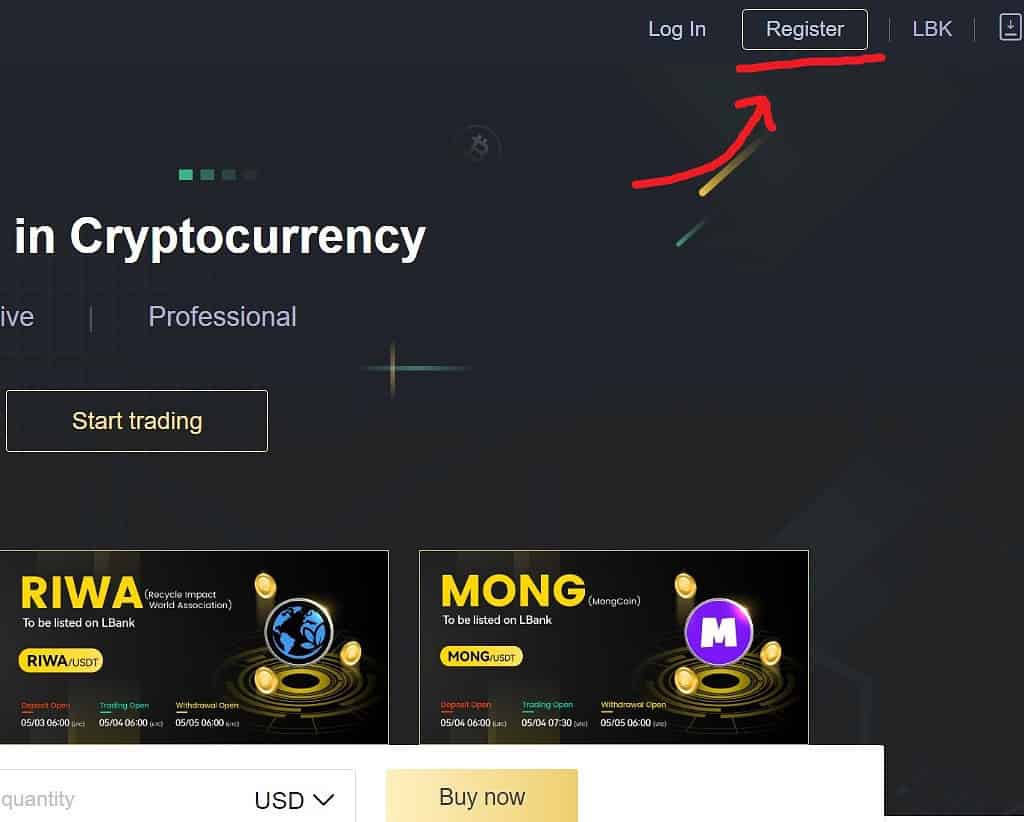Select the fourth carousel indicator dot
This screenshot has width=1024, height=822.
click(250, 174)
